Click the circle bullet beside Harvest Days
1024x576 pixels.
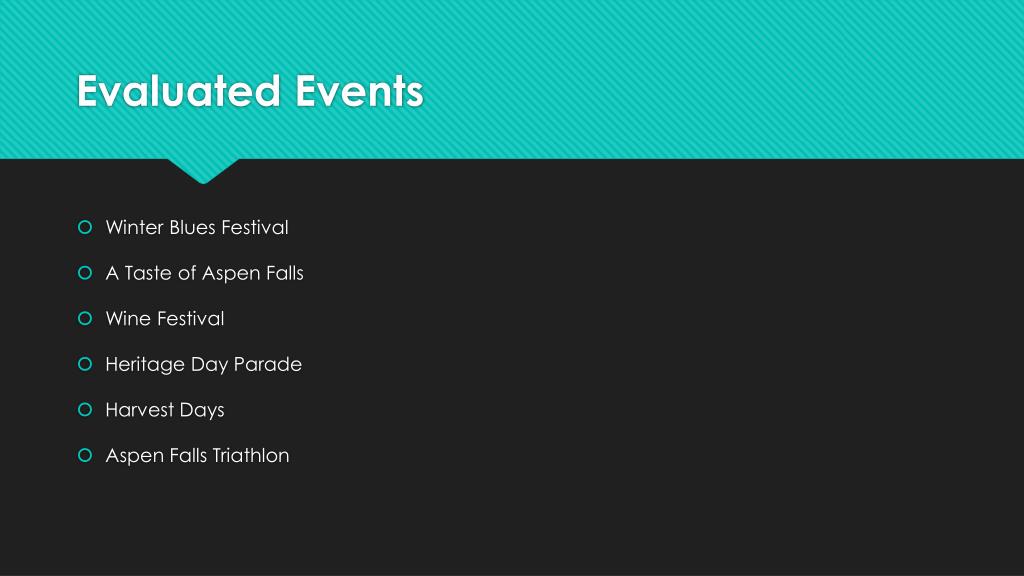[x=85, y=409]
